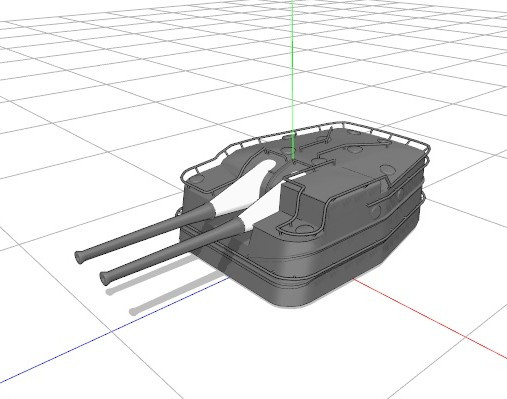This screenshot has height=399, width=507.
Task: Click the white blast bag on upper barrel
Action: 240,187
